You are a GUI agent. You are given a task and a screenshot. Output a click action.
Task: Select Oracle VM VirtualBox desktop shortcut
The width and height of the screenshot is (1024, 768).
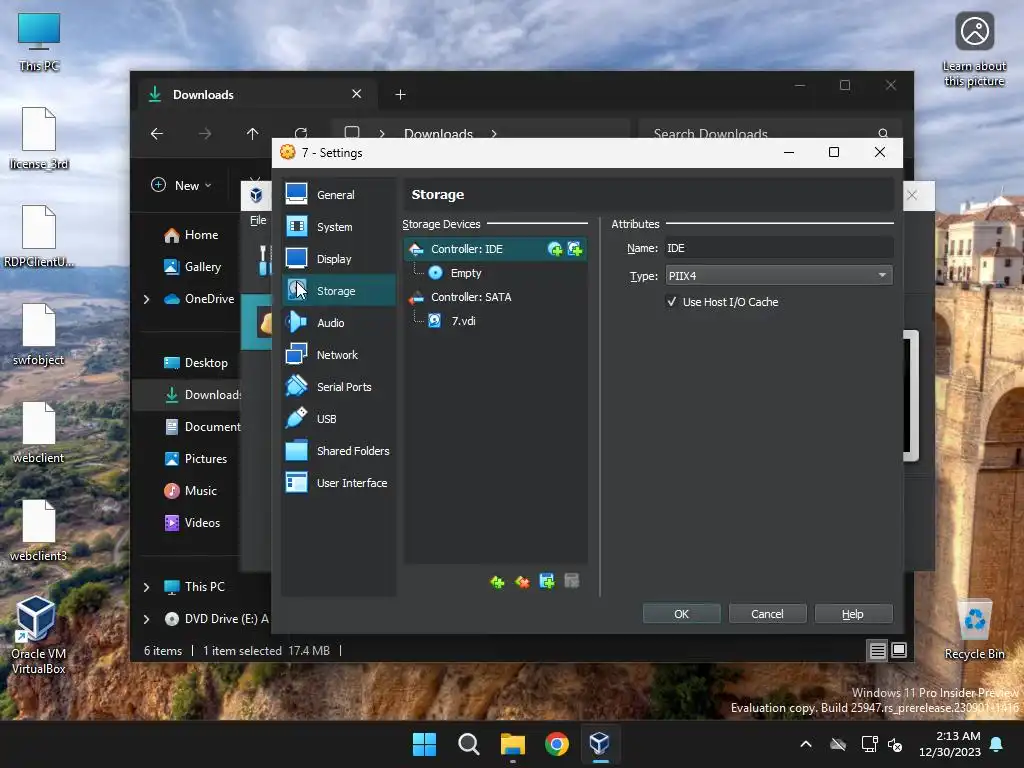tap(38, 635)
